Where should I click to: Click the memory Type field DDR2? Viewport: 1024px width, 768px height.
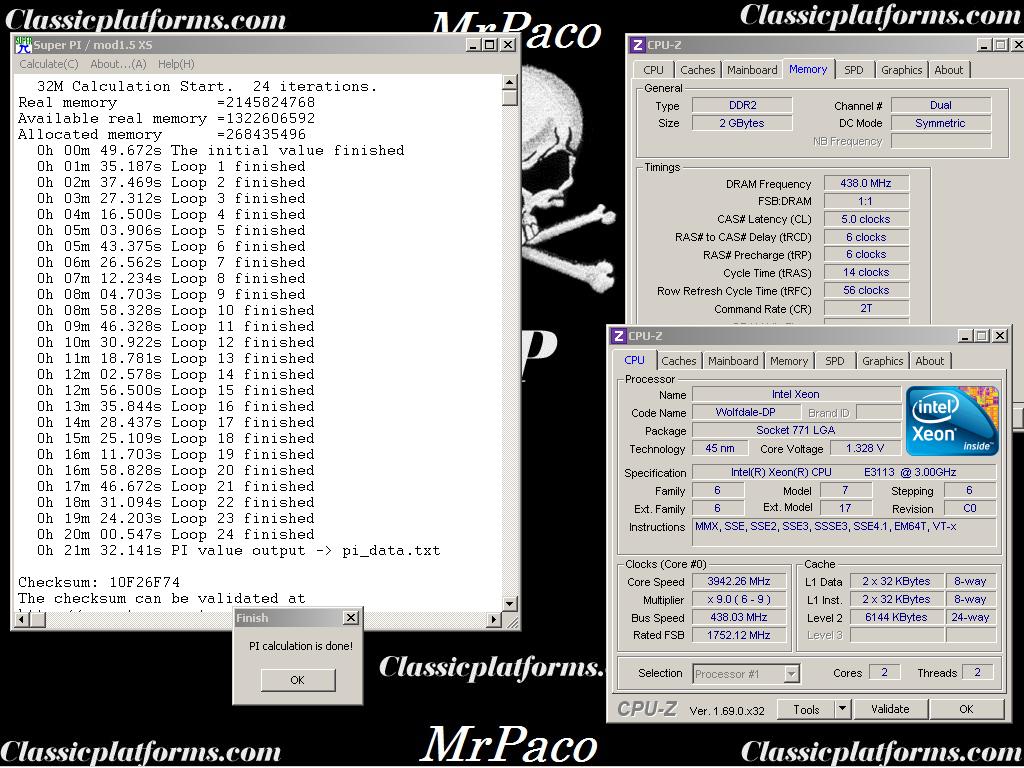pos(743,105)
